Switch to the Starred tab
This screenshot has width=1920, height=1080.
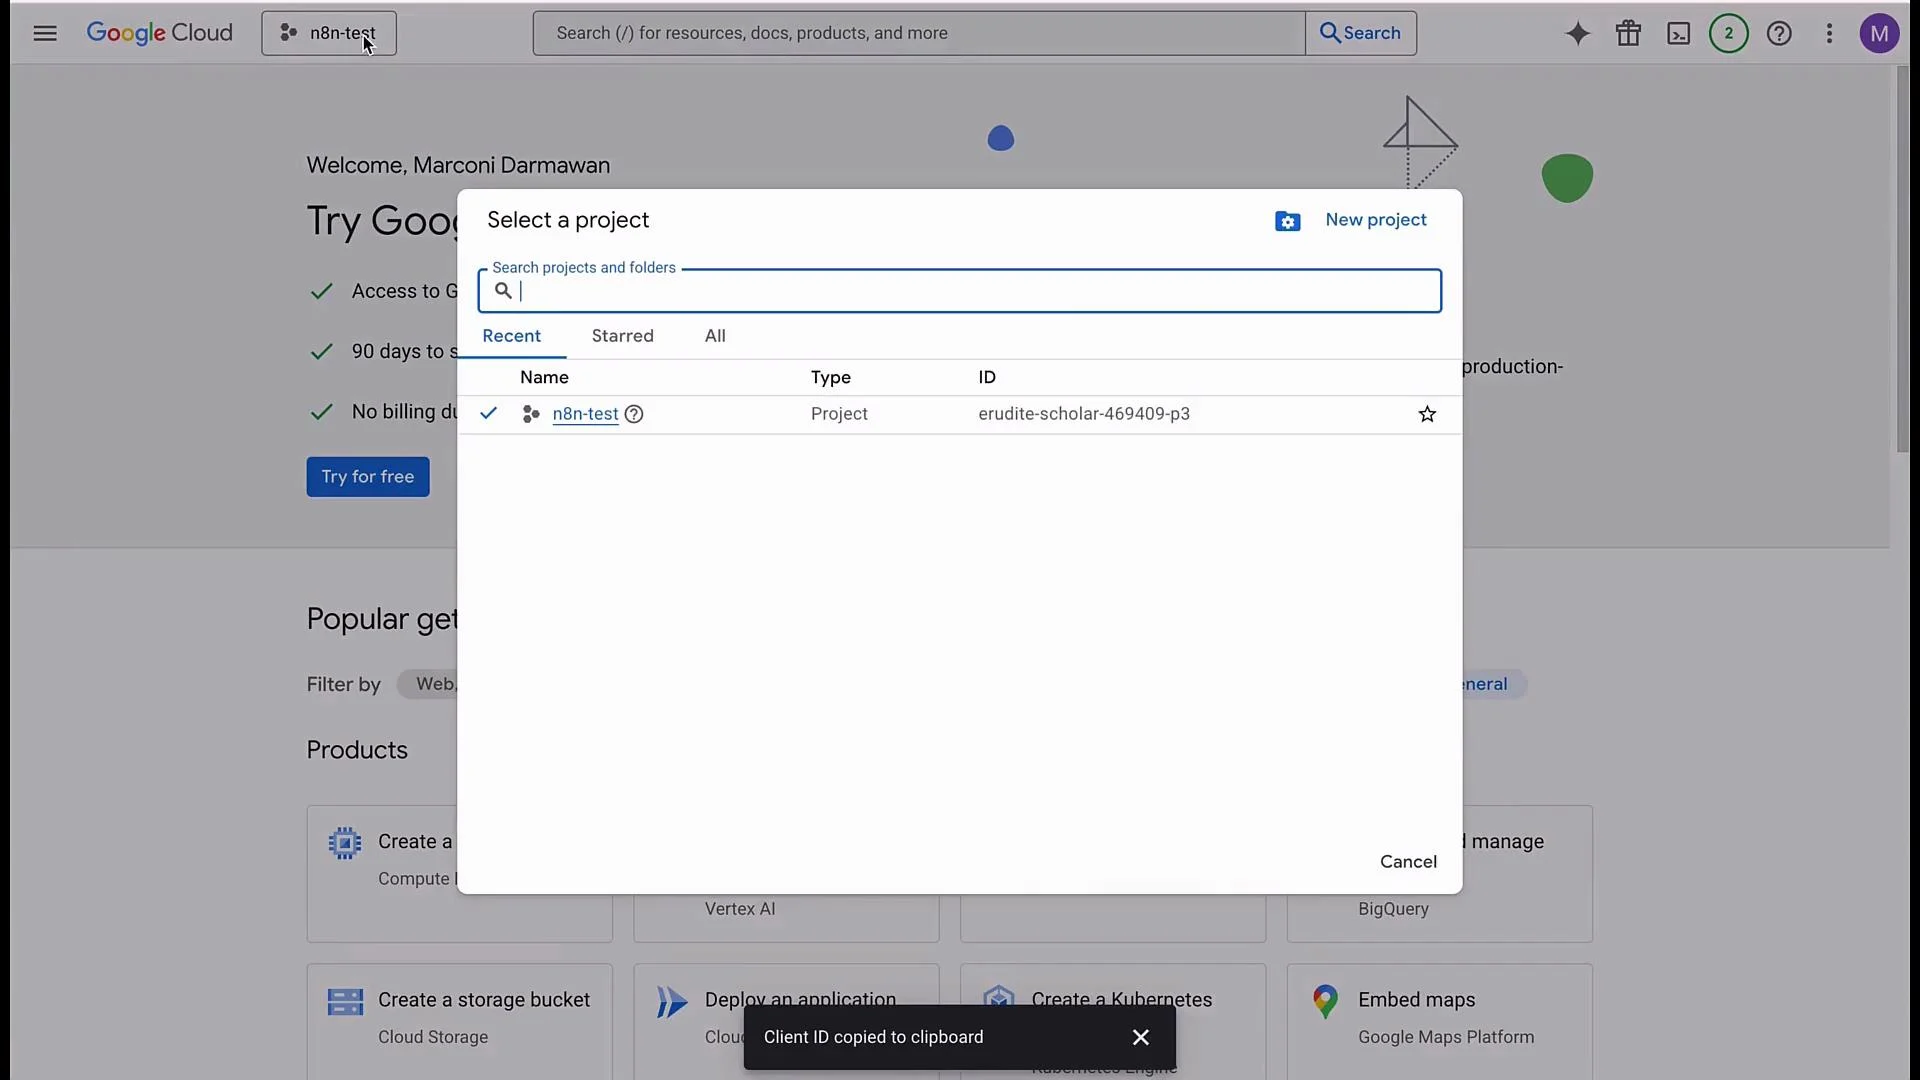pyautogui.click(x=623, y=336)
